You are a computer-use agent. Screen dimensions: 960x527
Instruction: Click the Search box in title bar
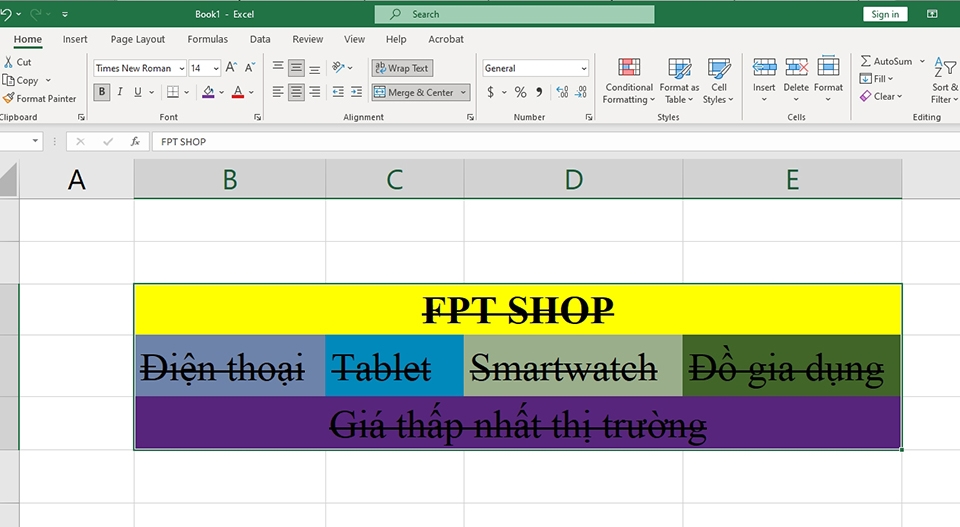click(514, 14)
